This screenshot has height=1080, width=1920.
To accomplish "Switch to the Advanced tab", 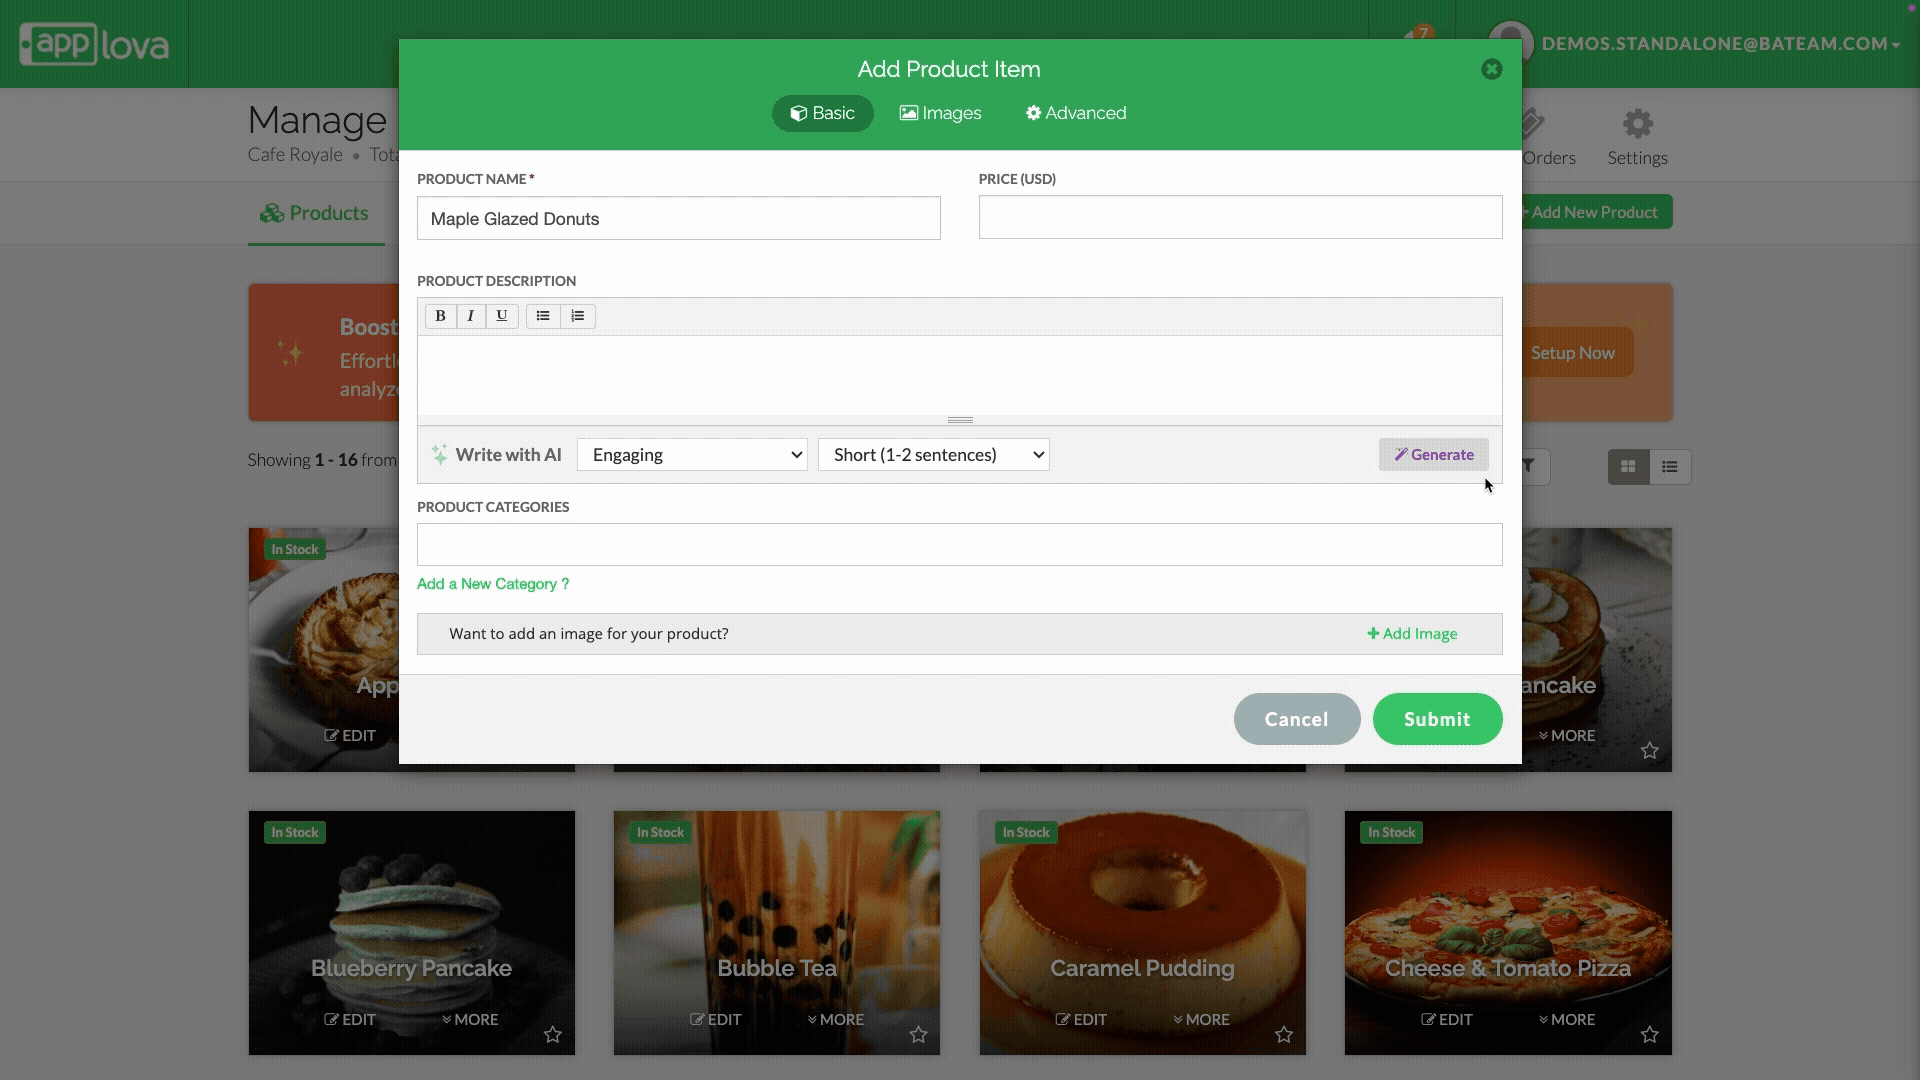I will (1075, 113).
